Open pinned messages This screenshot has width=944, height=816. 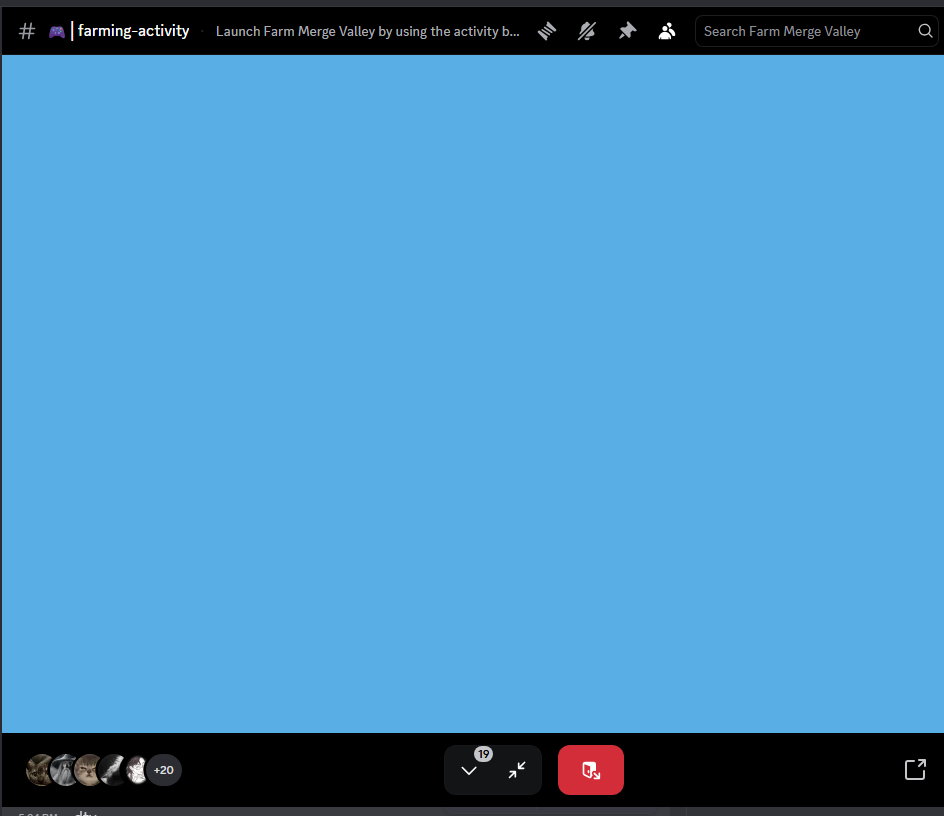(x=627, y=31)
